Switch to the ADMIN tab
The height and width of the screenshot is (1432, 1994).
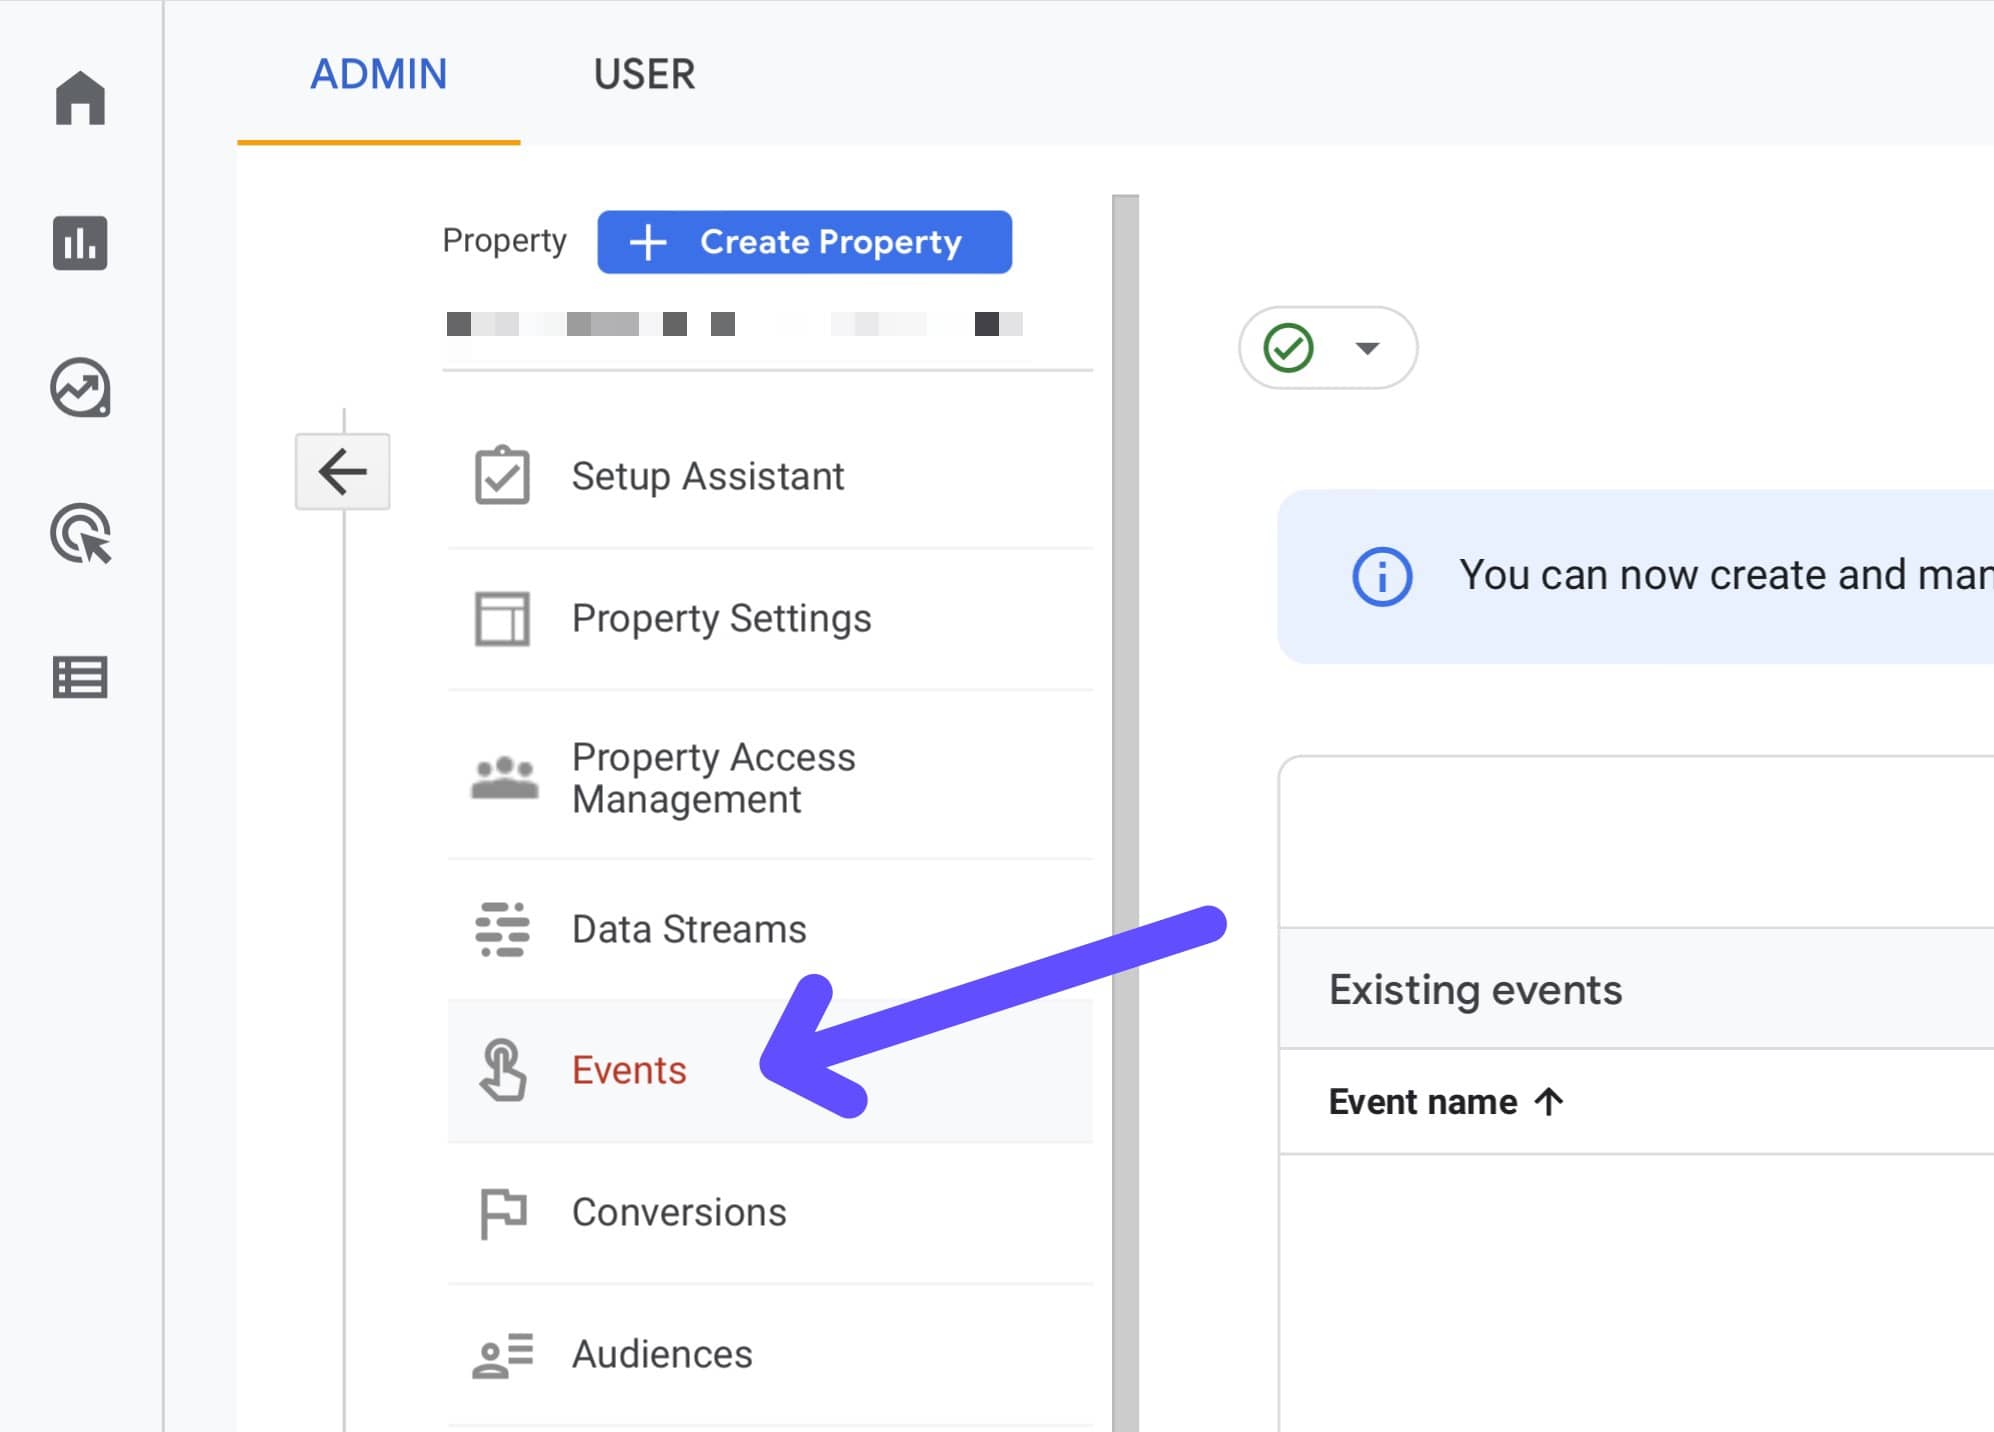[379, 74]
